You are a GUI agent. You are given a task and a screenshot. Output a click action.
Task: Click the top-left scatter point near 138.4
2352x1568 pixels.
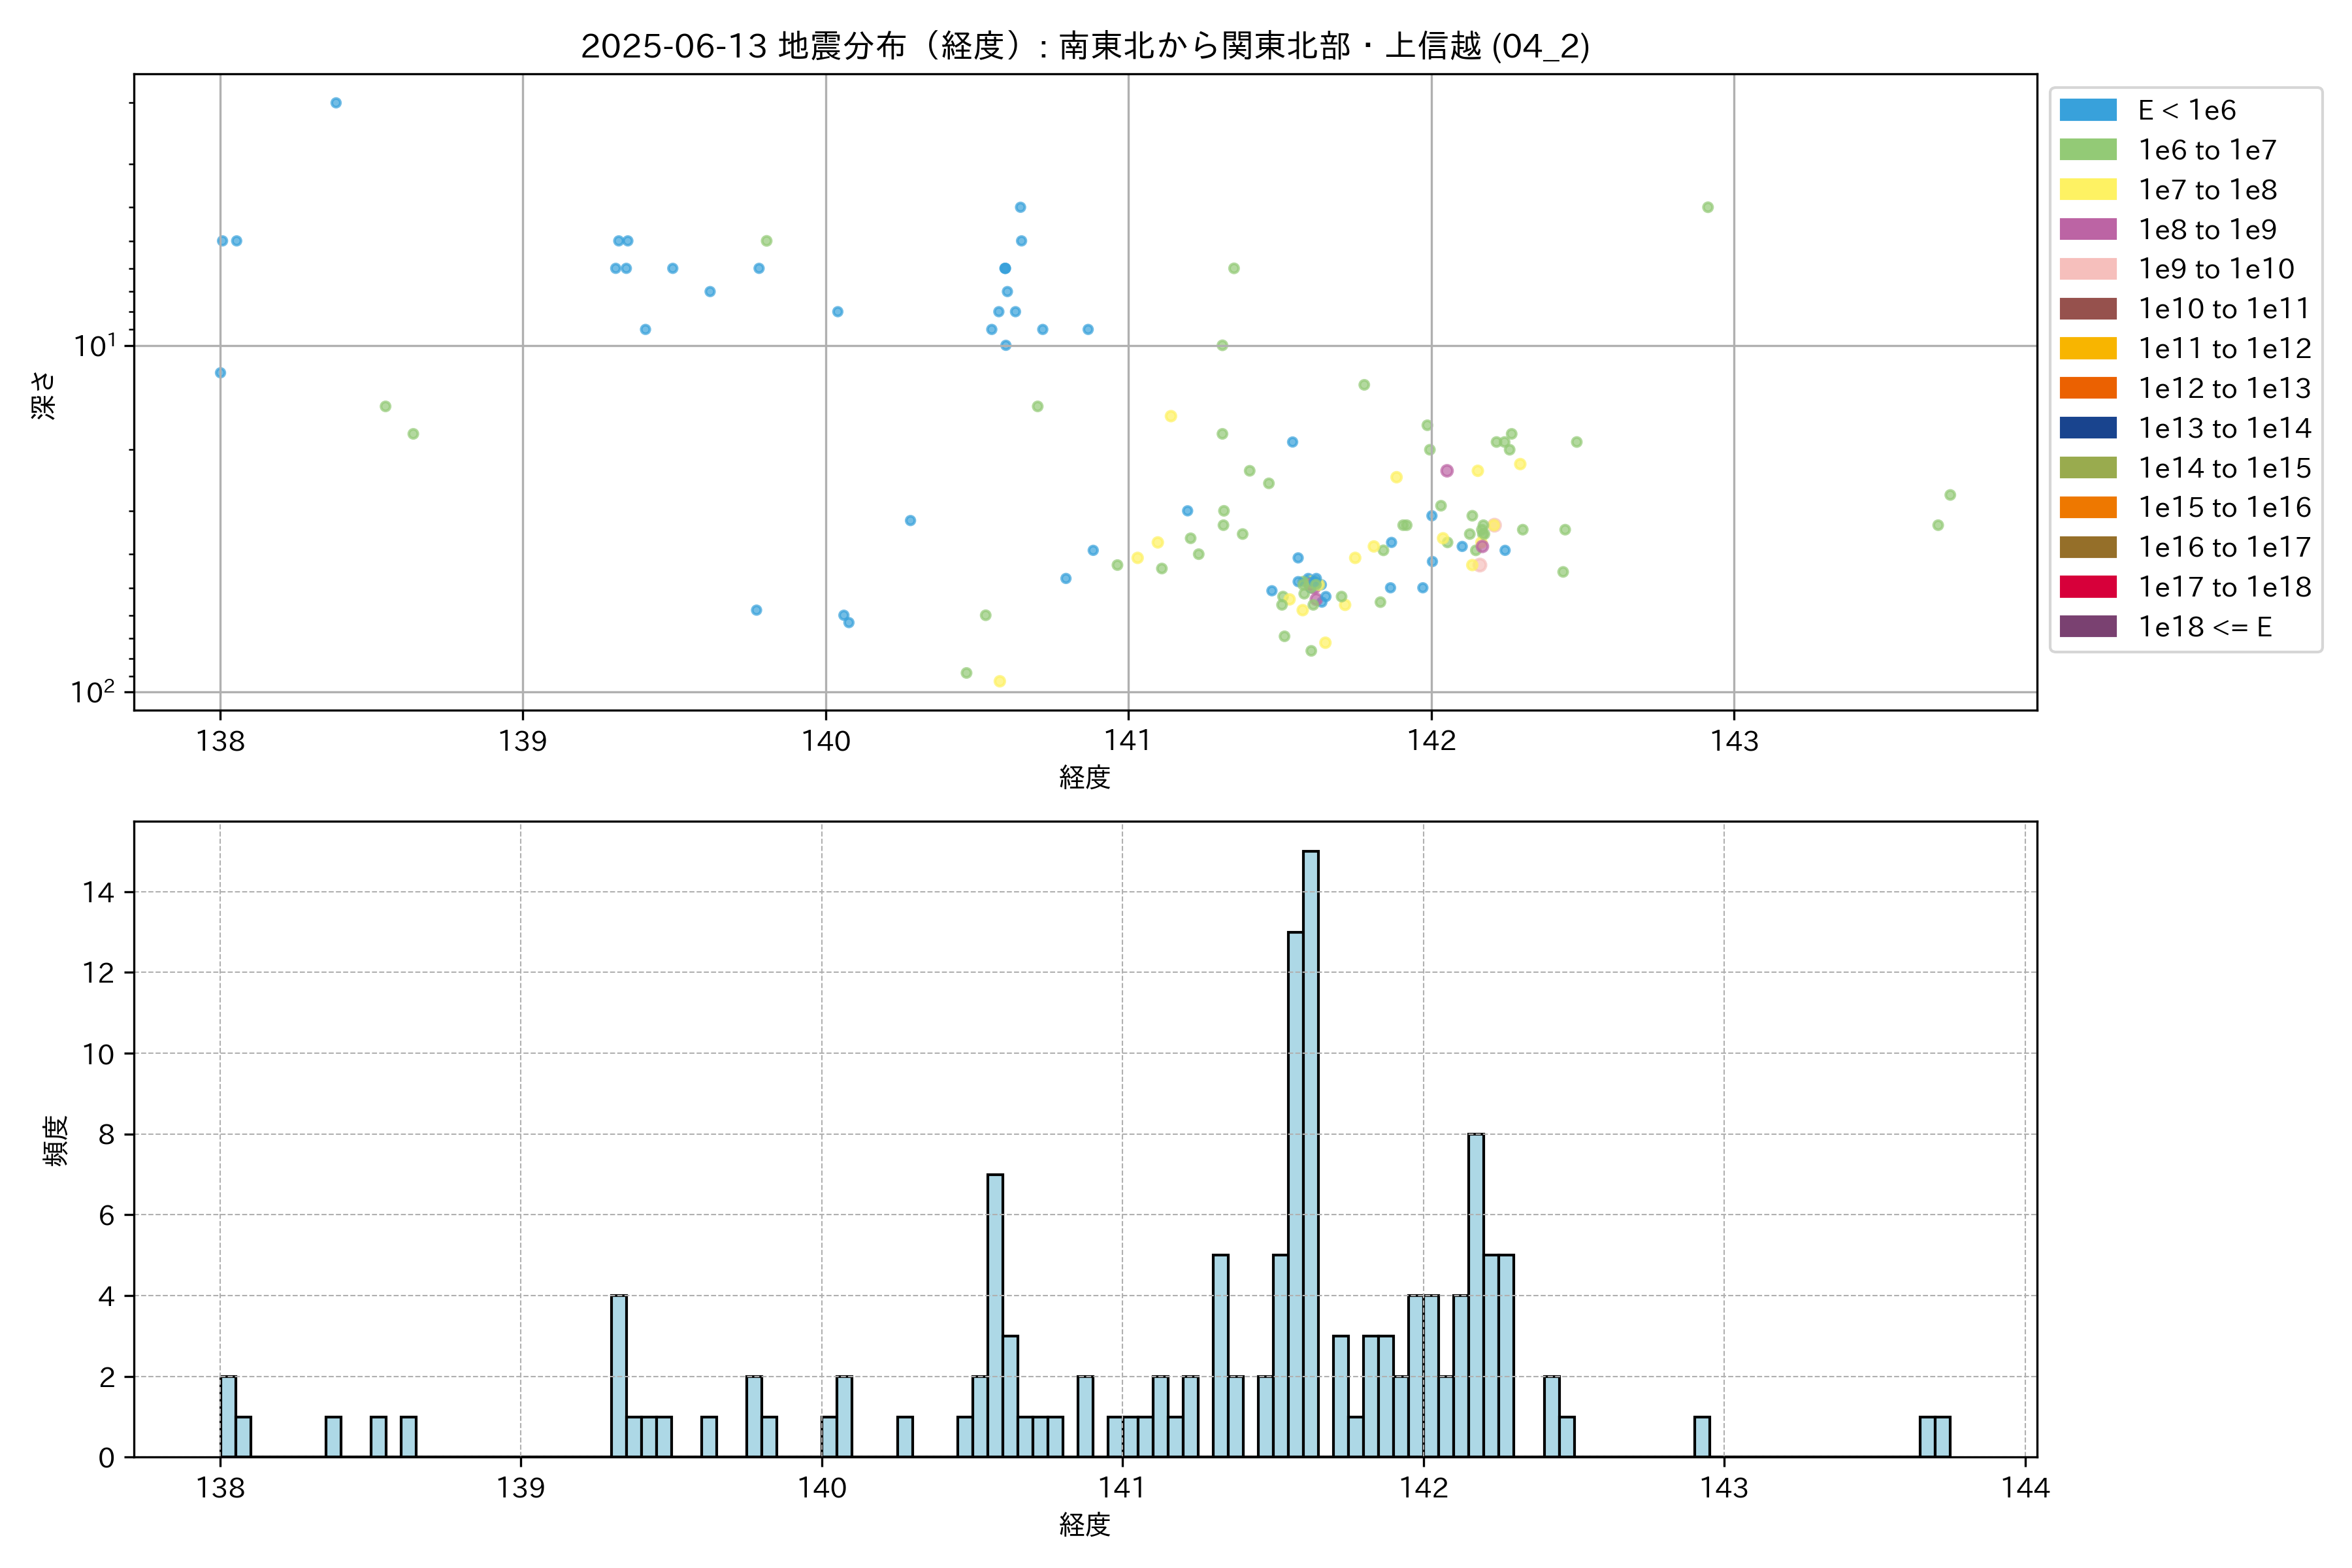[336, 103]
